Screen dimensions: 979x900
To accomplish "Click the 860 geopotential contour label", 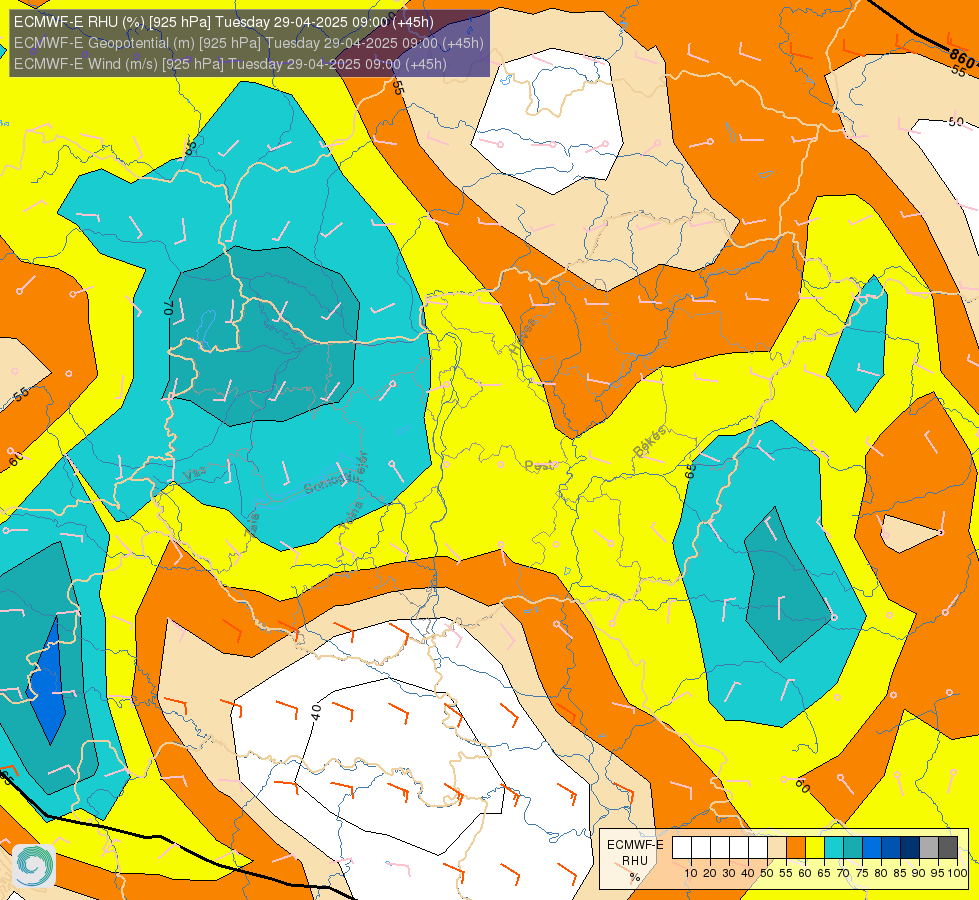I will pos(962,58).
